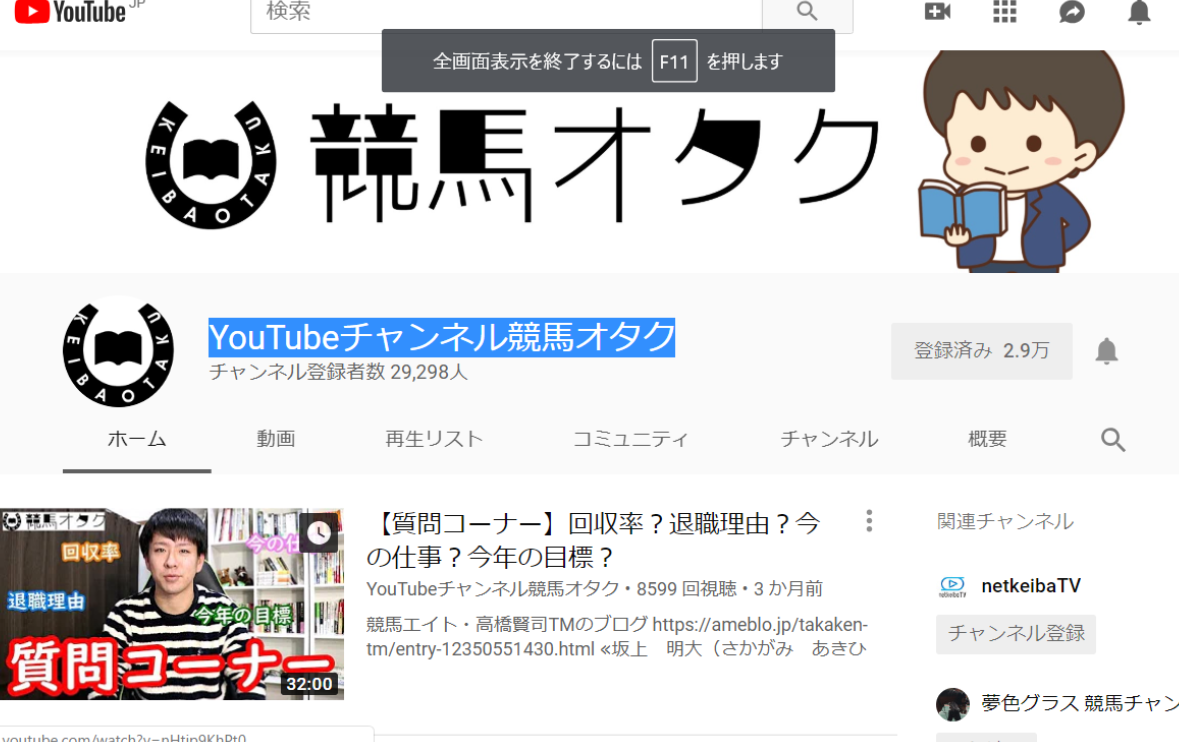Click チャンネル登録 button under netkeibaTV
The image size is (1179, 742).
point(1016,634)
